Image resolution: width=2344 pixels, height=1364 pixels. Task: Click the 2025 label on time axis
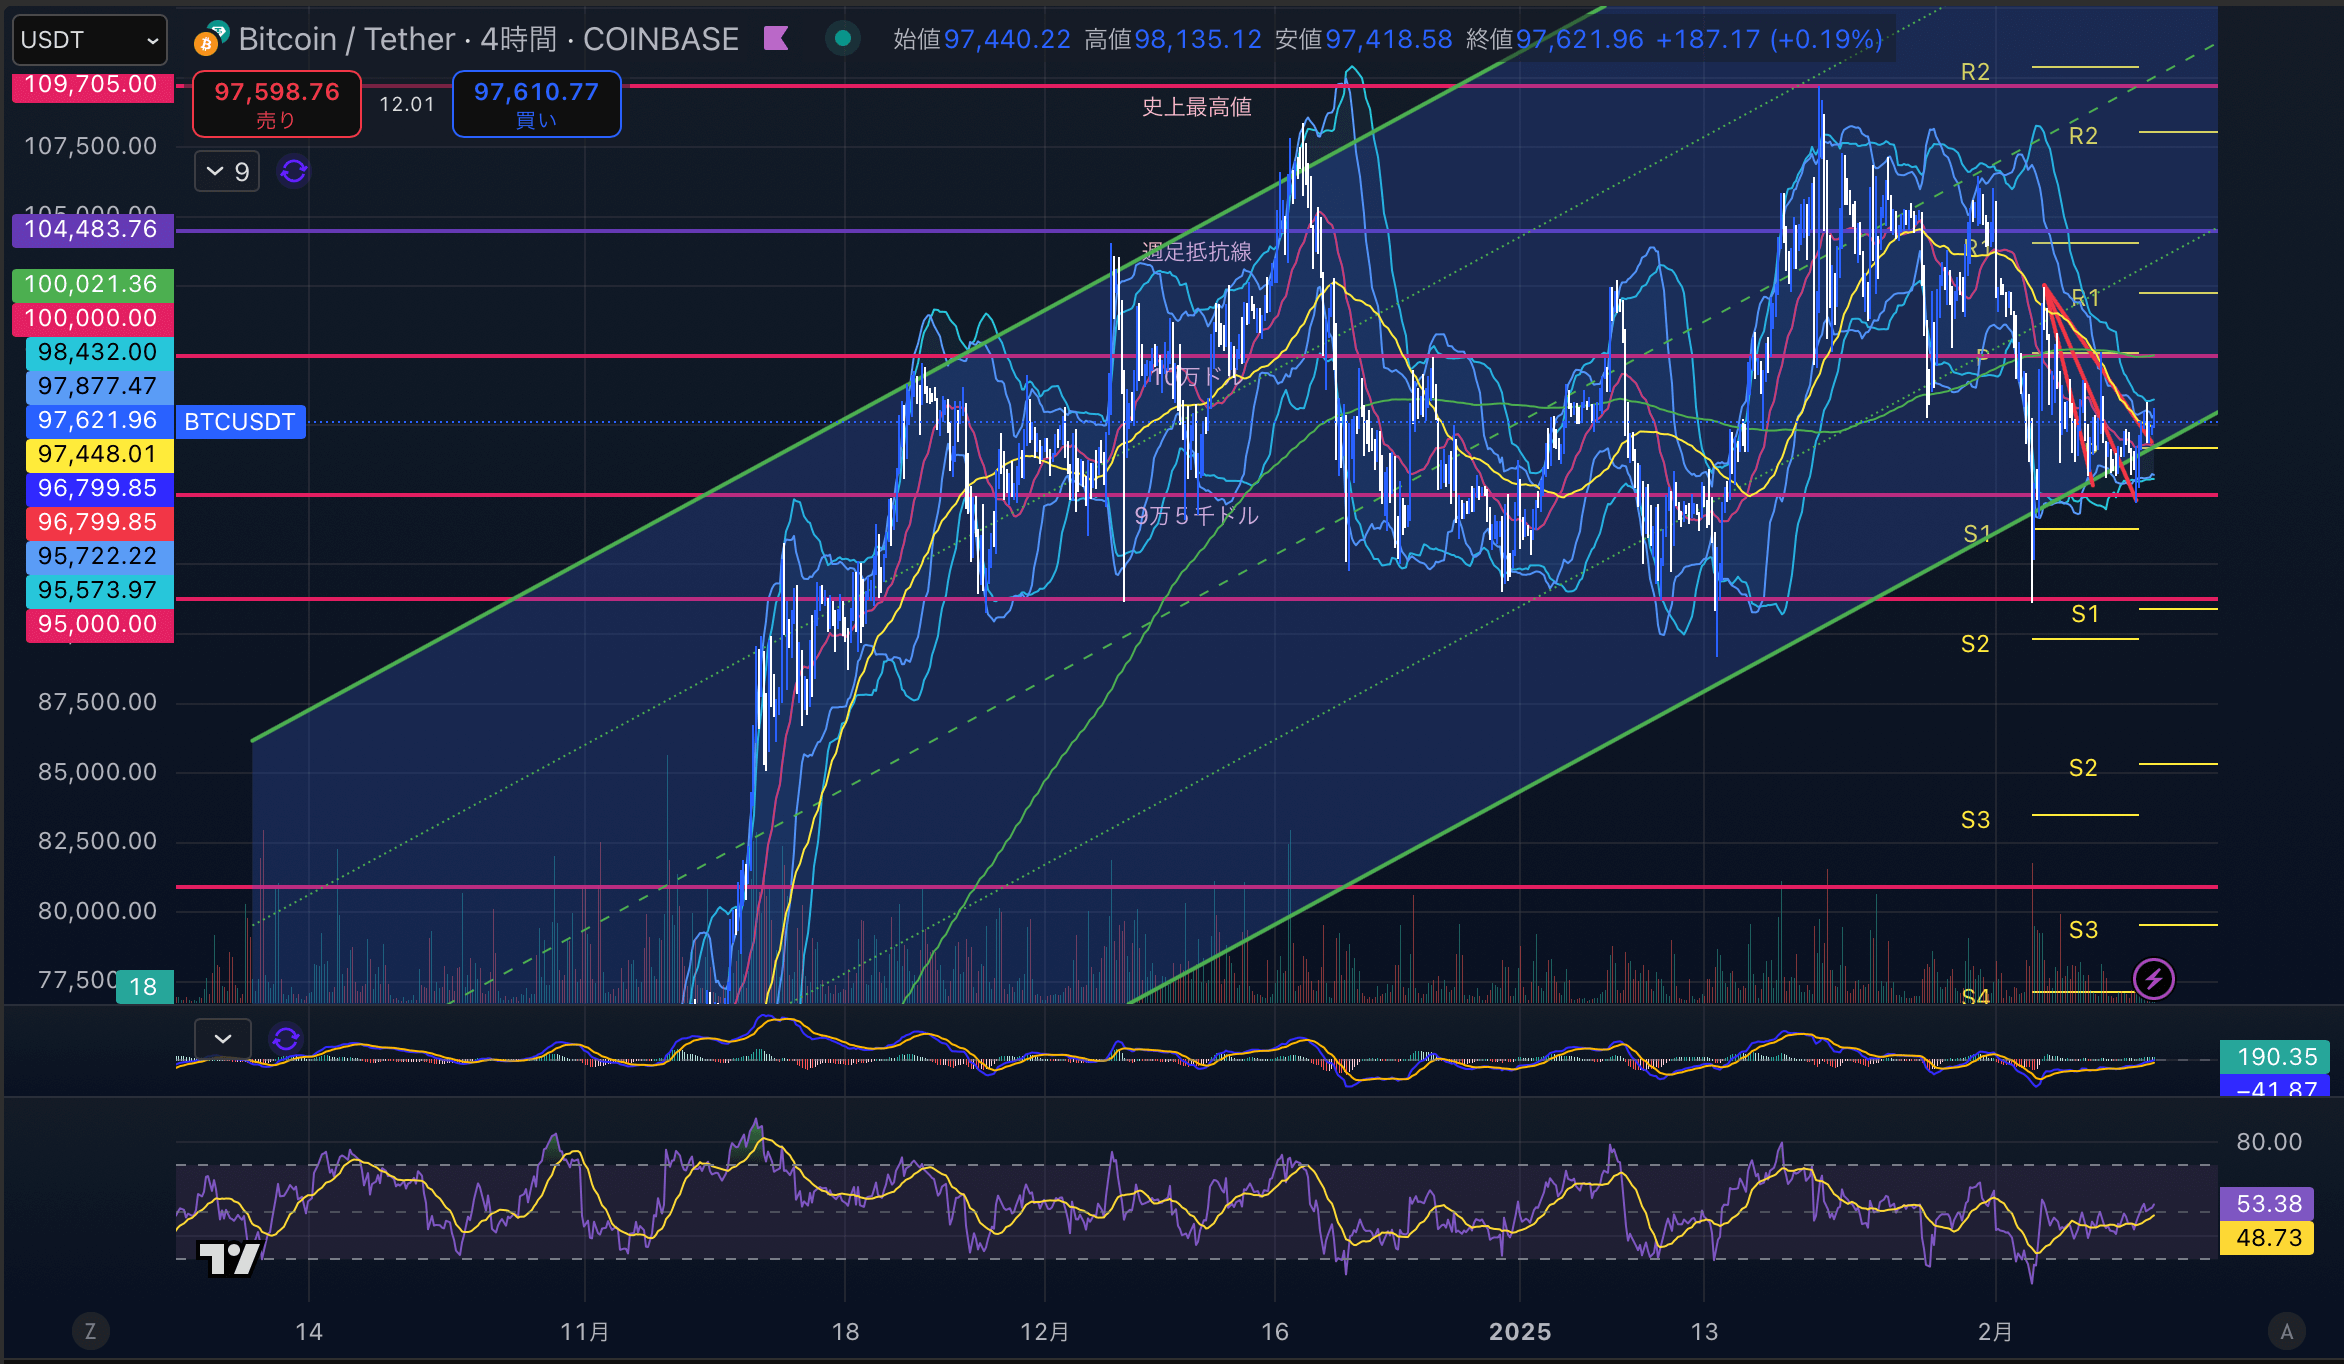click(x=1520, y=1332)
